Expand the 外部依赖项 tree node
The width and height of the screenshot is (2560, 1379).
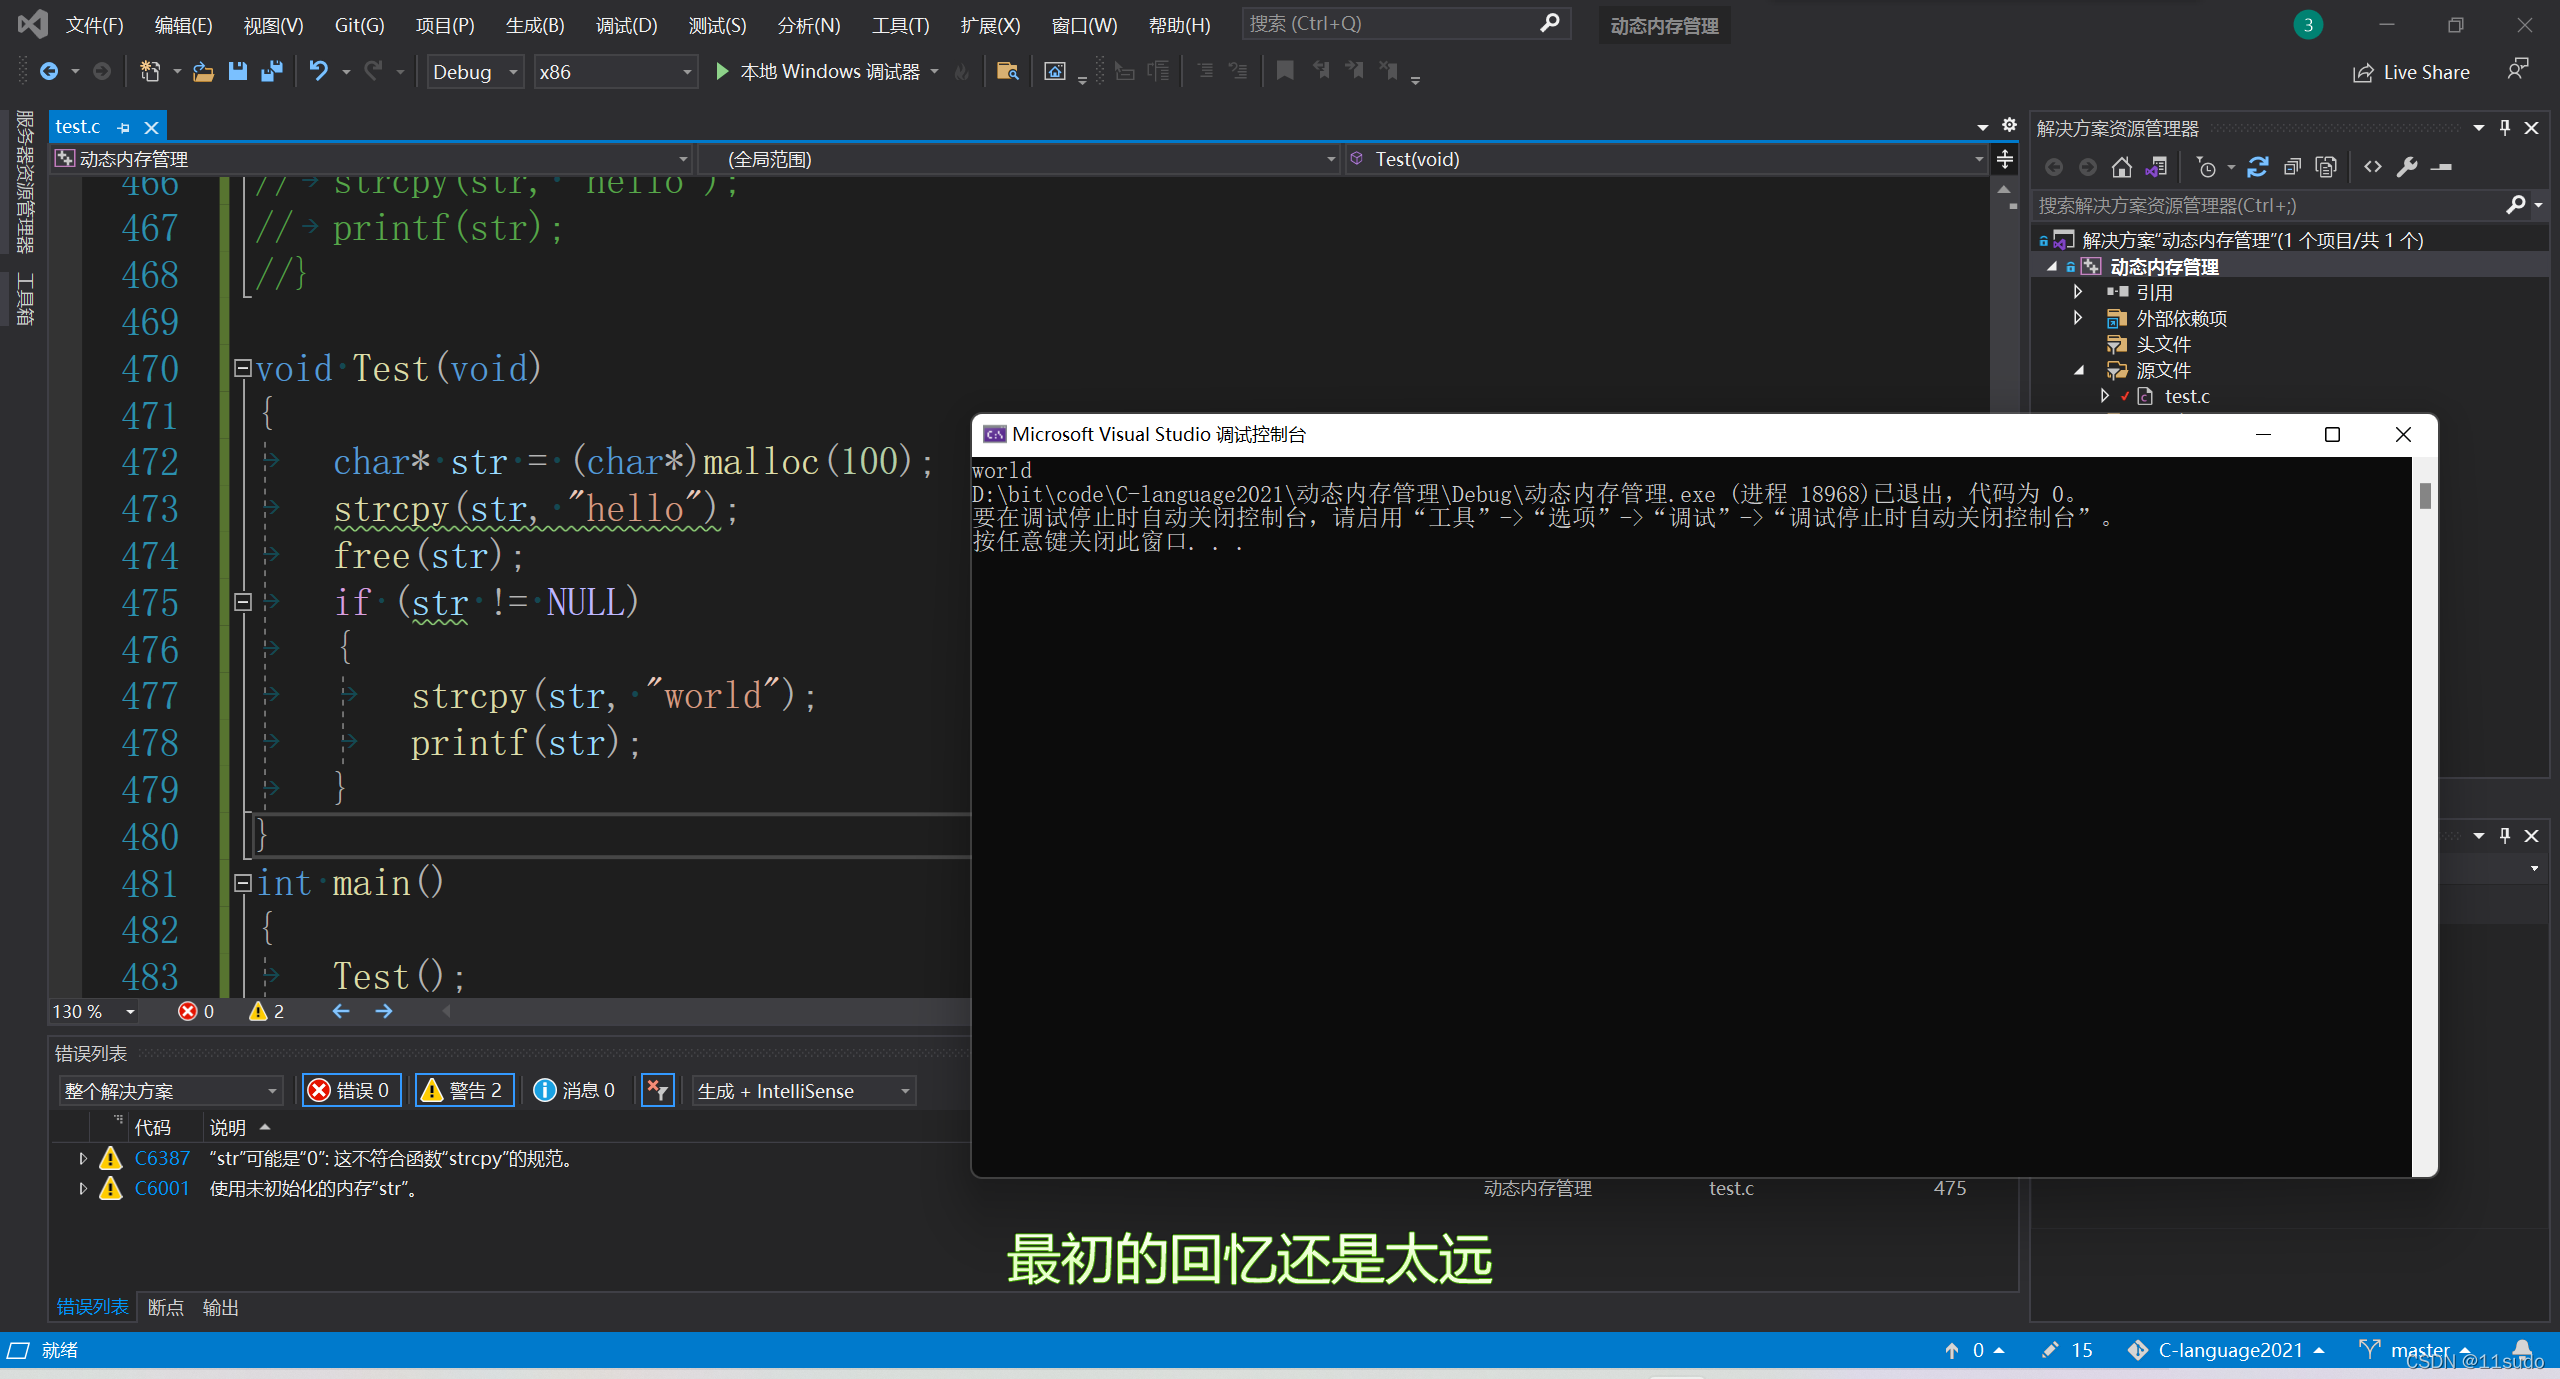click(2078, 318)
